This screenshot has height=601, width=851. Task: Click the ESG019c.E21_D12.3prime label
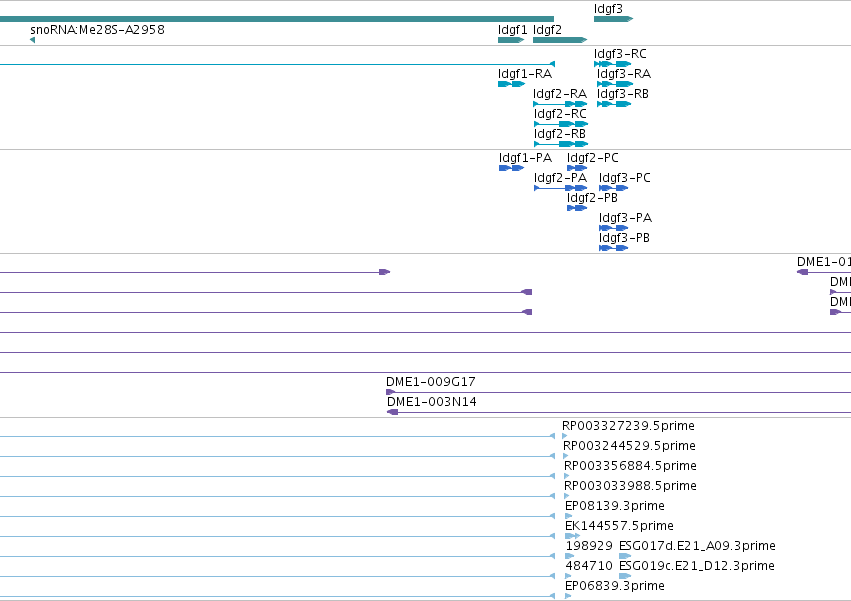click(x=697, y=566)
